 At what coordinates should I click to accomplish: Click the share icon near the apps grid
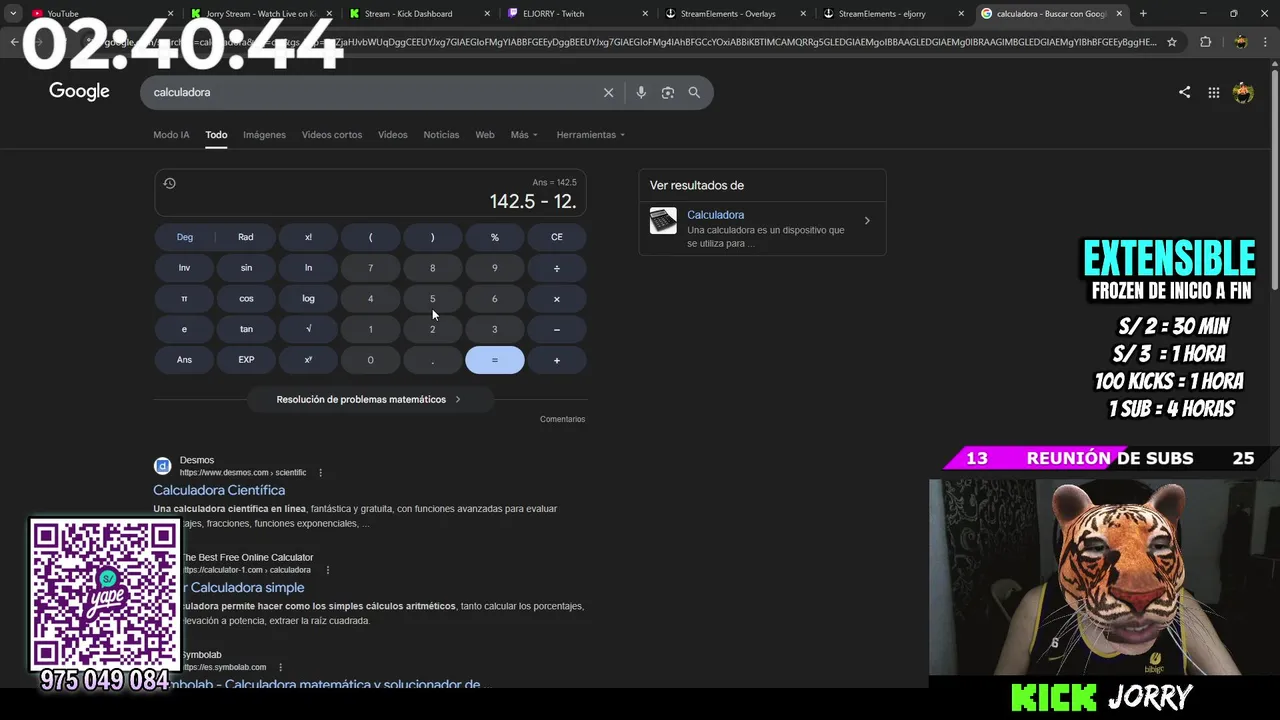[x=1184, y=92]
